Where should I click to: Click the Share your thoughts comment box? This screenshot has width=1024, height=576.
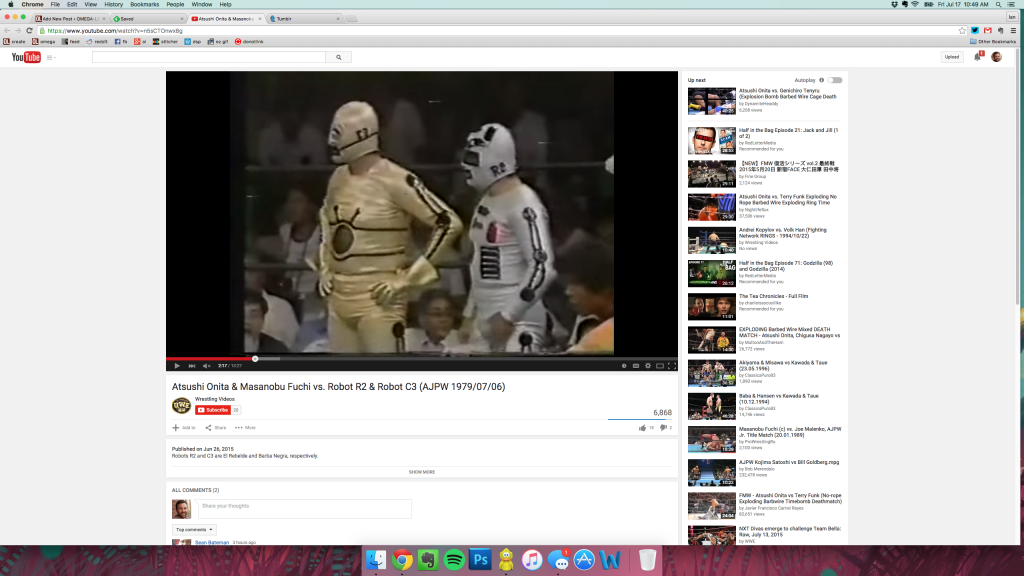pos(304,509)
